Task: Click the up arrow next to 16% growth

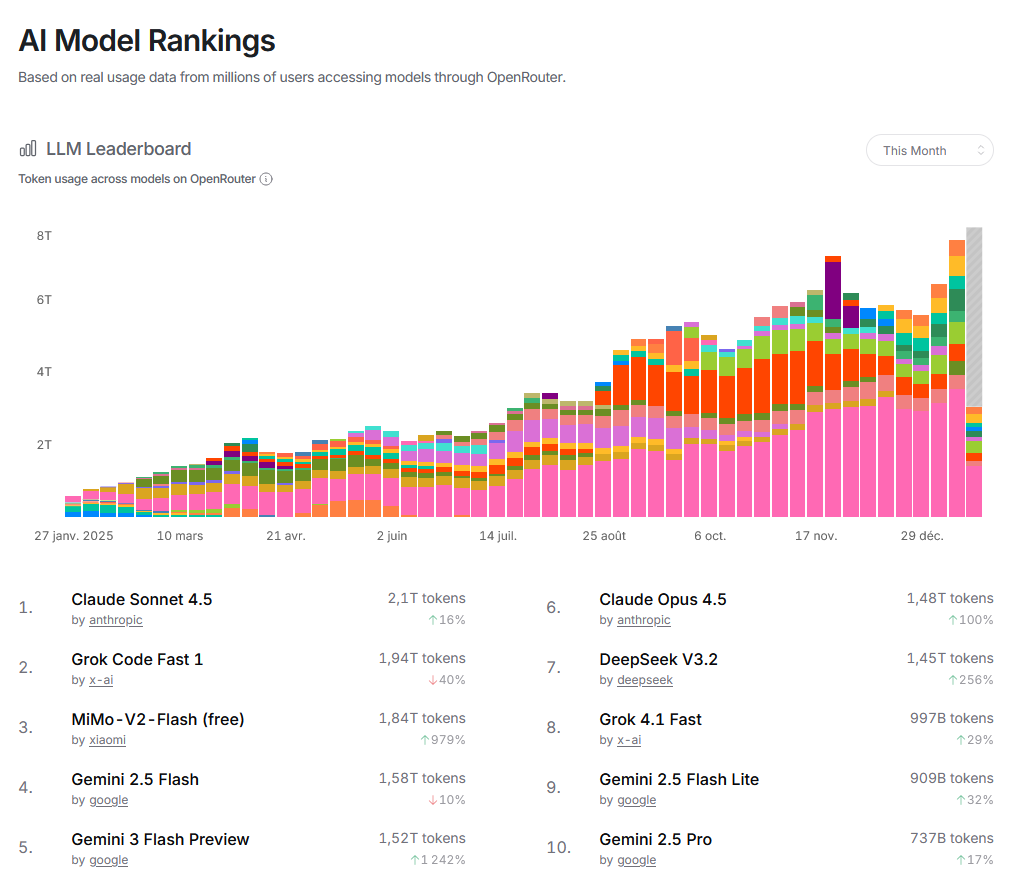Action: (x=433, y=620)
